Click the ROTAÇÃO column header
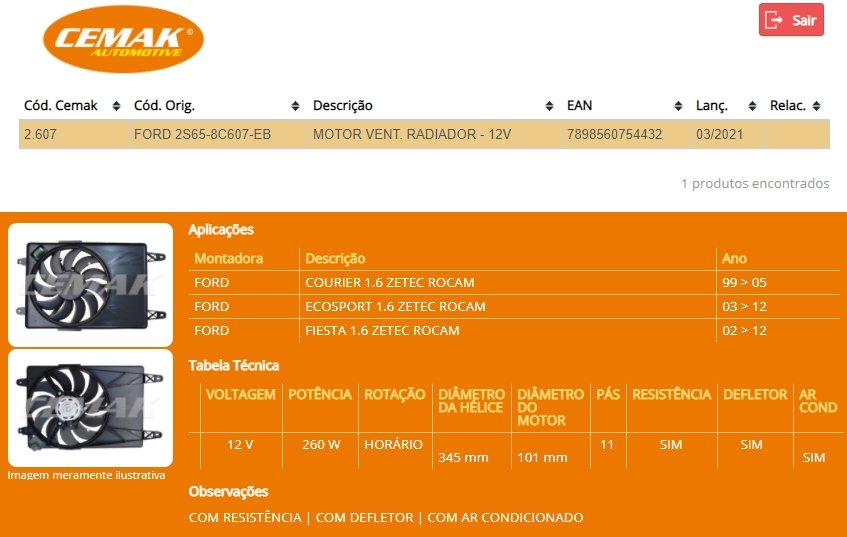847x537 pixels. (x=394, y=394)
